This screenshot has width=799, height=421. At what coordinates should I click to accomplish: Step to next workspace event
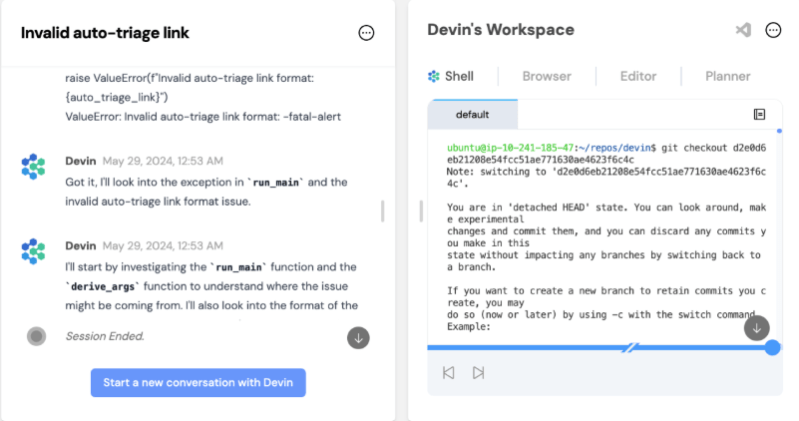[x=479, y=372]
